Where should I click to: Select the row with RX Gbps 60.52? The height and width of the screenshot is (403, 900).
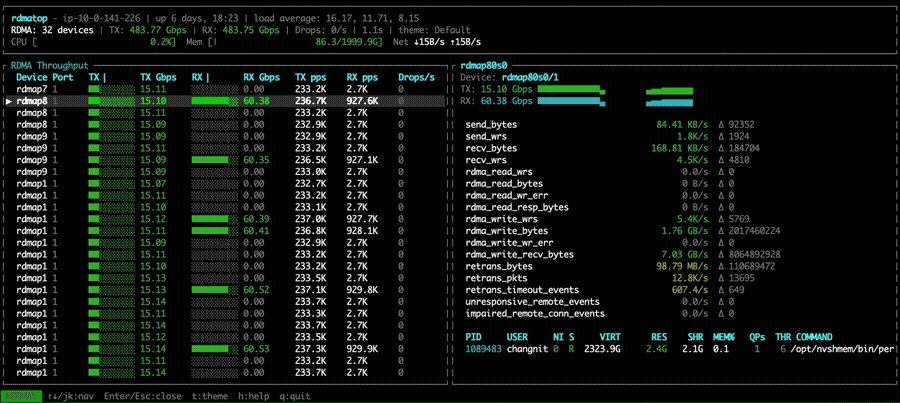tap(224, 290)
